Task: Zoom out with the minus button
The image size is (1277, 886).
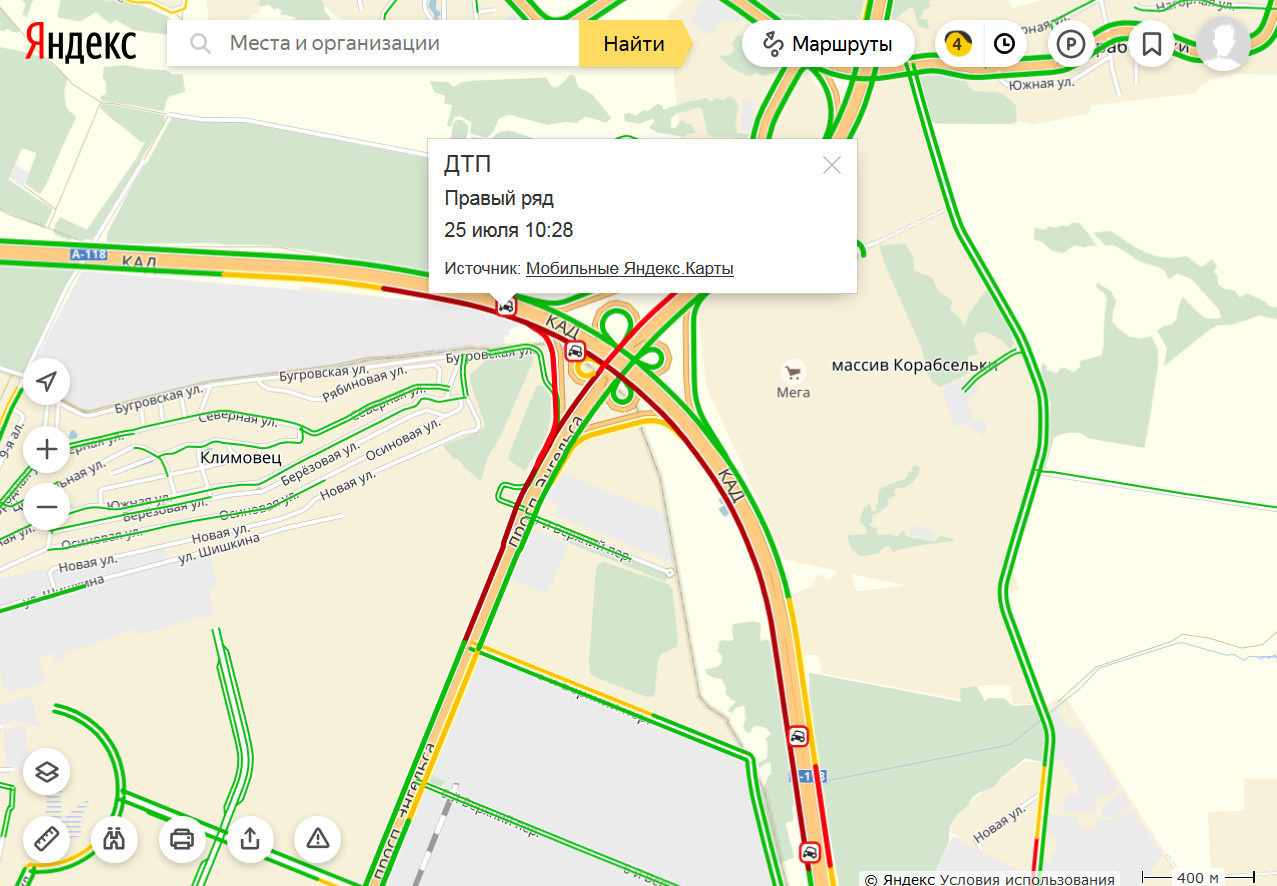Action: pyautogui.click(x=46, y=506)
